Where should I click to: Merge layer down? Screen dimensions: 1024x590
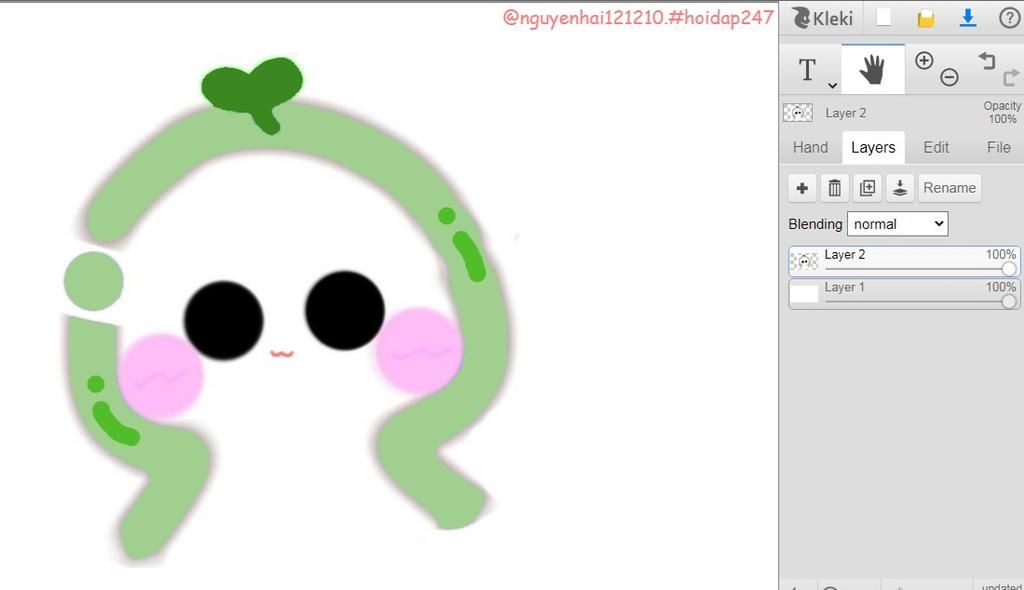(900, 188)
